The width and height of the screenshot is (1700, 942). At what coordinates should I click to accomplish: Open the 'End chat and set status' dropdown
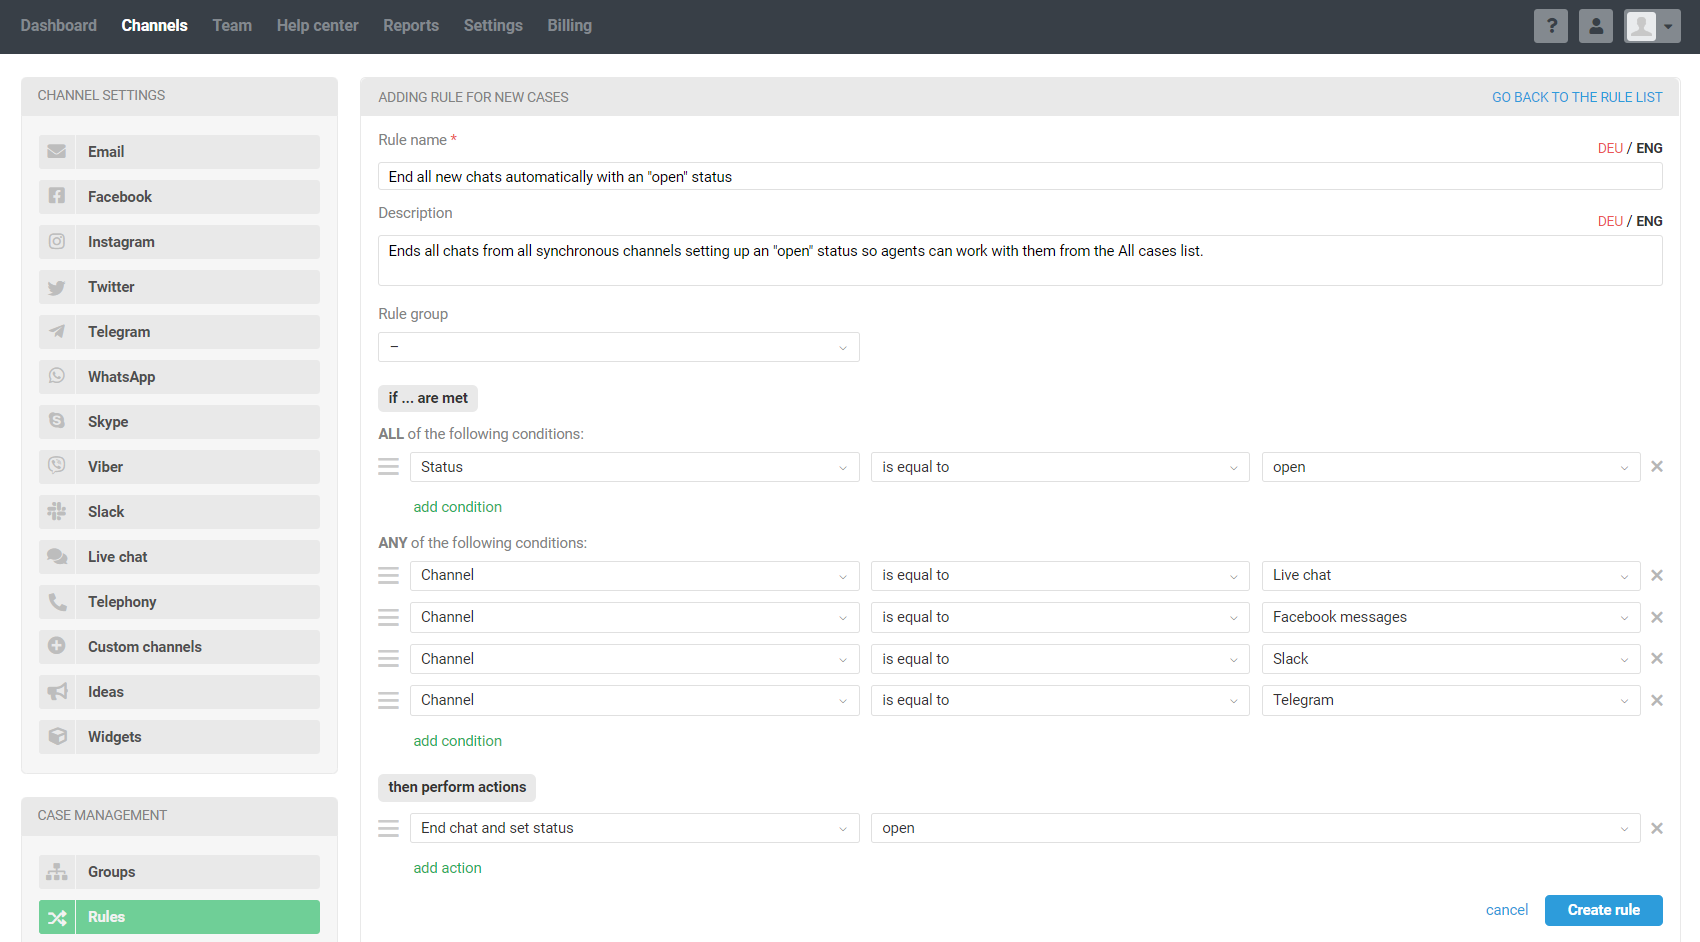pyautogui.click(x=635, y=829)
